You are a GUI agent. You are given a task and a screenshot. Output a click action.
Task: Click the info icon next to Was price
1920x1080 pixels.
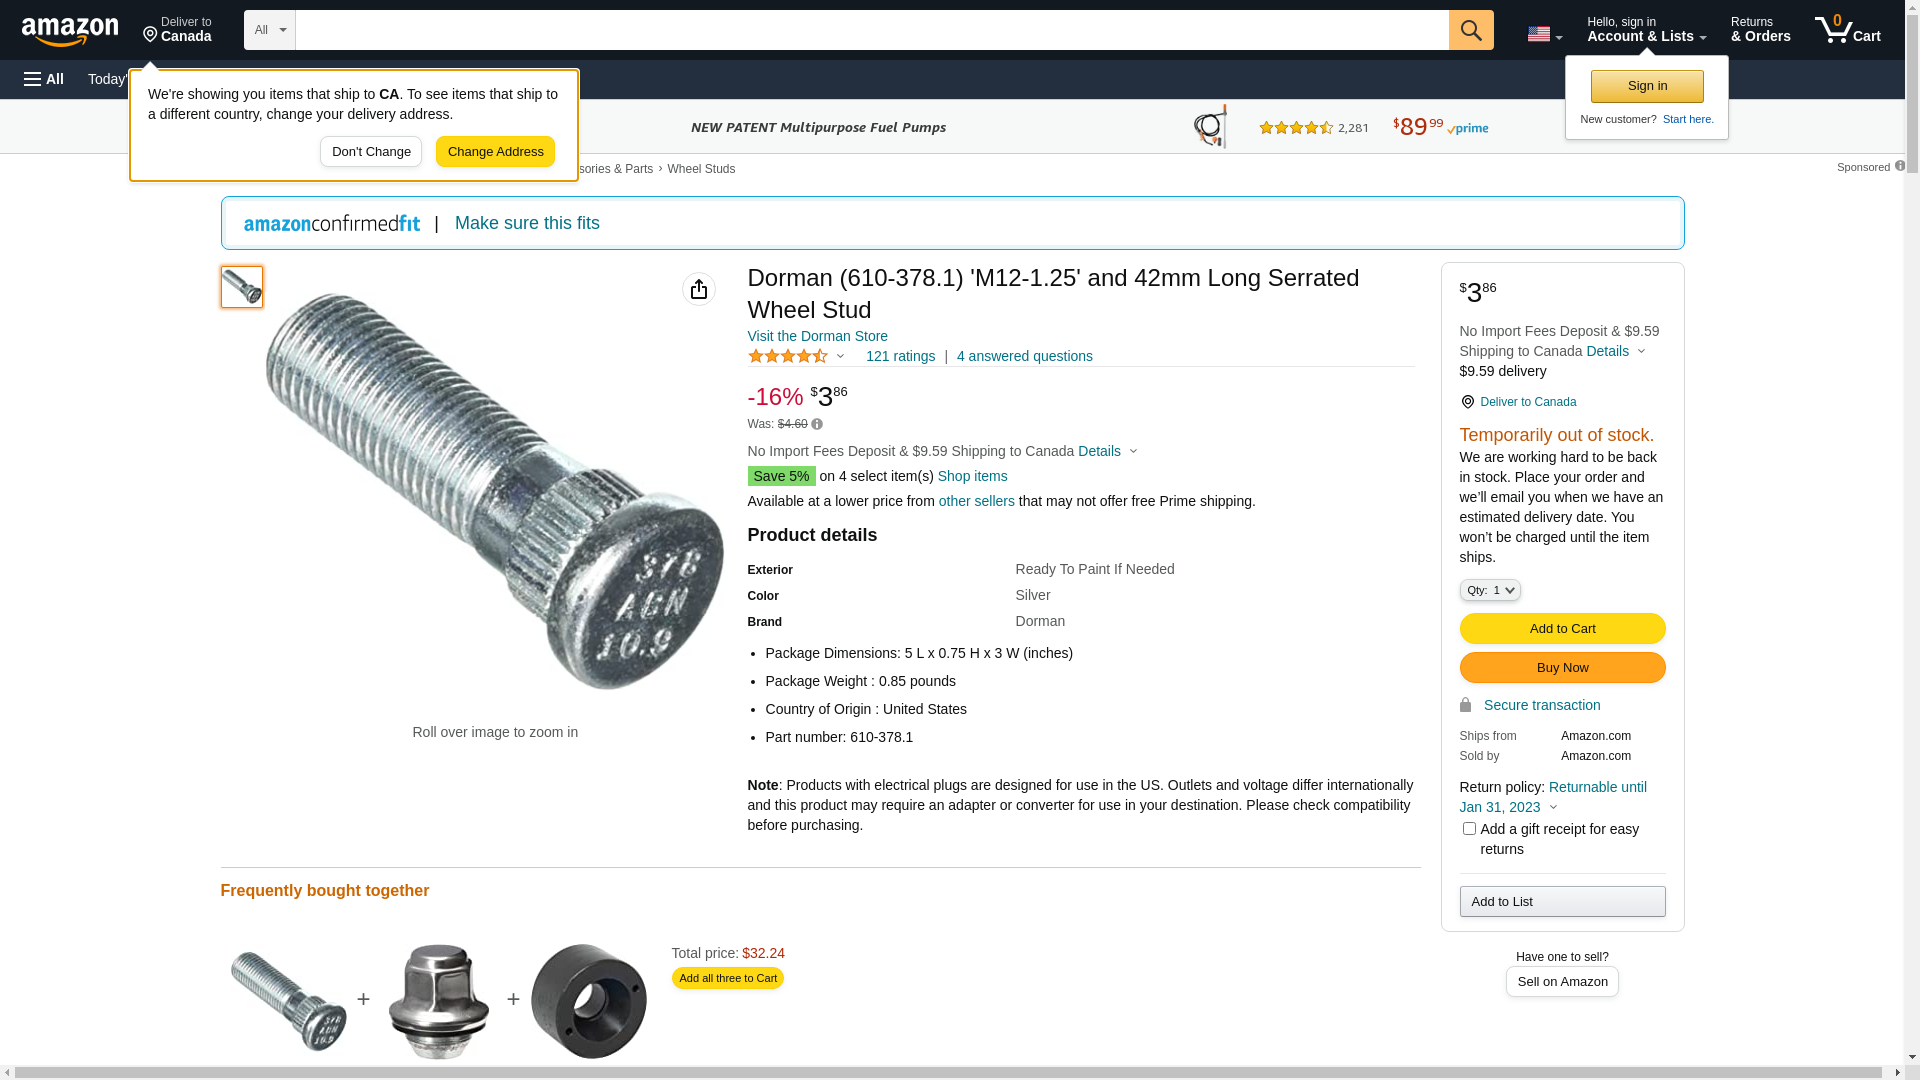(x=817, y=424)
